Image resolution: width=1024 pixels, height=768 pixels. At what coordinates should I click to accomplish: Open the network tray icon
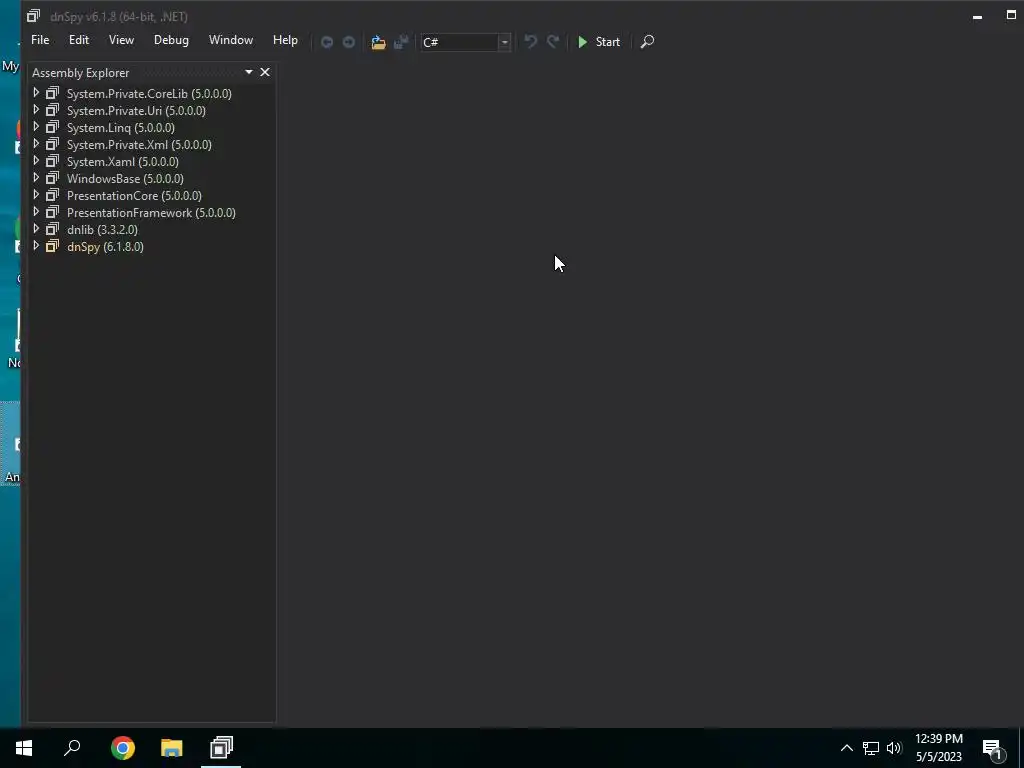pyautogui.click(x=871, y=748)
